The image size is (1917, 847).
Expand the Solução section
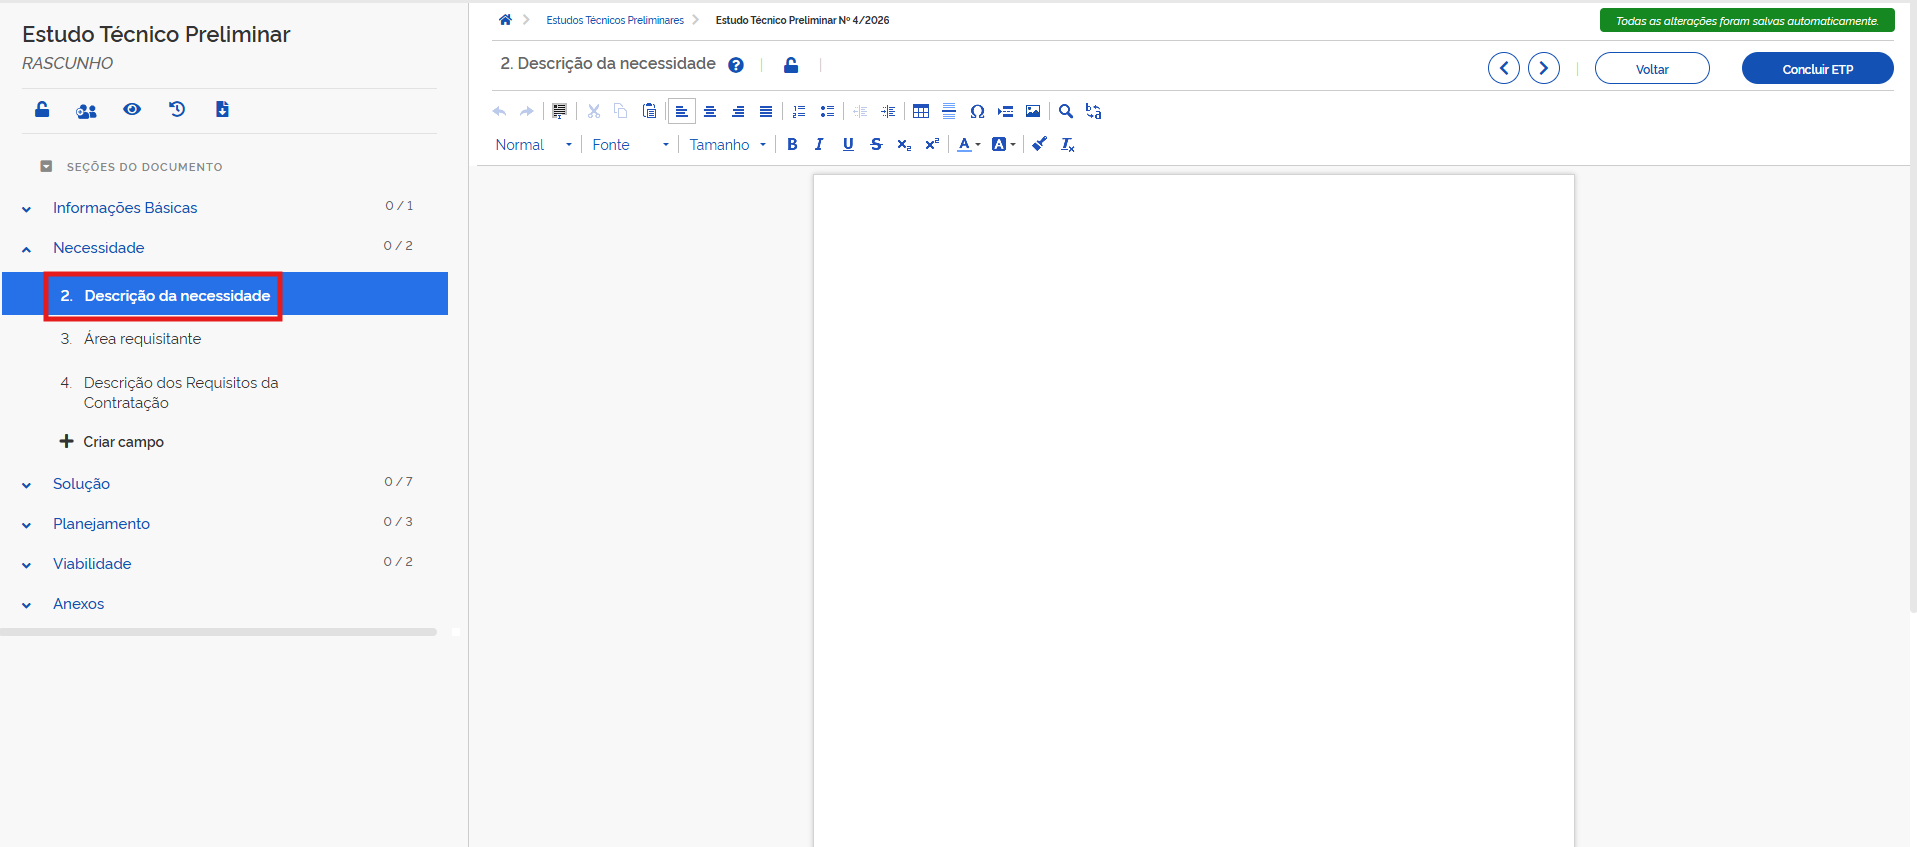[x=81, y=484]
